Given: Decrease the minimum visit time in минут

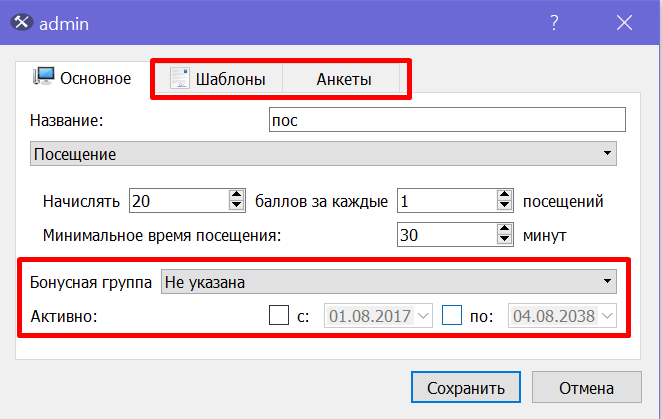Looking at the screenshot, I should click(504, 240).
